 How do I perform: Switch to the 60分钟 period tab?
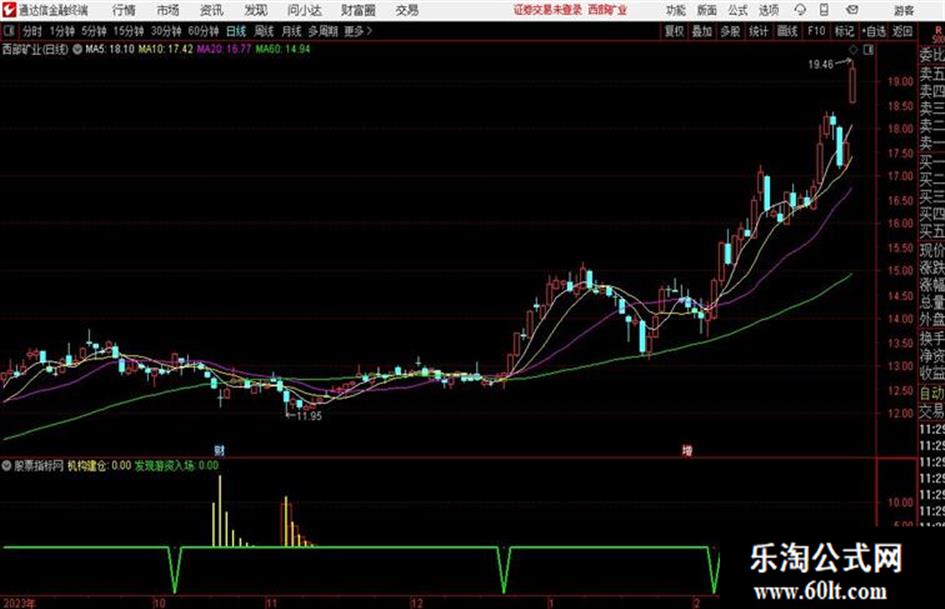tap(204, 31)
